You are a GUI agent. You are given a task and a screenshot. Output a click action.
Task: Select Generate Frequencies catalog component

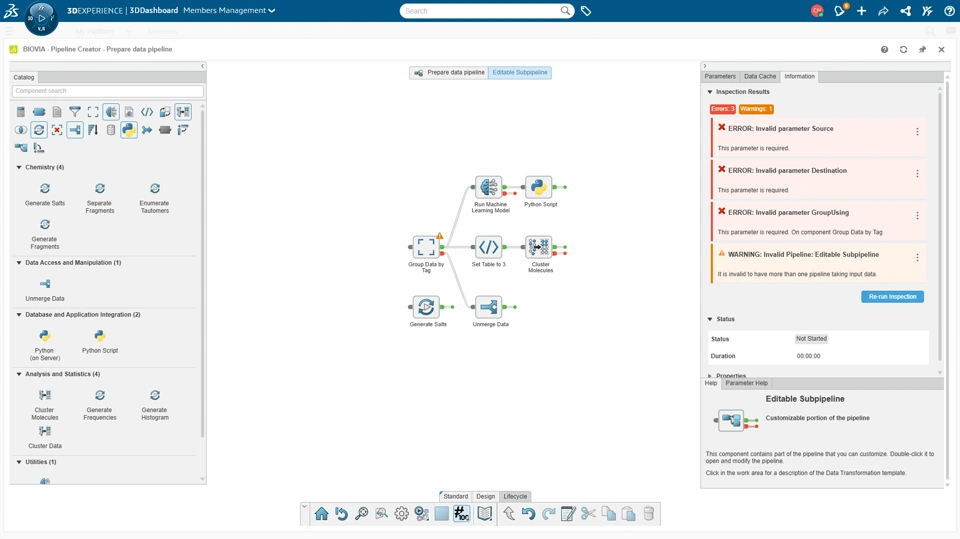[x=100, y=404]
